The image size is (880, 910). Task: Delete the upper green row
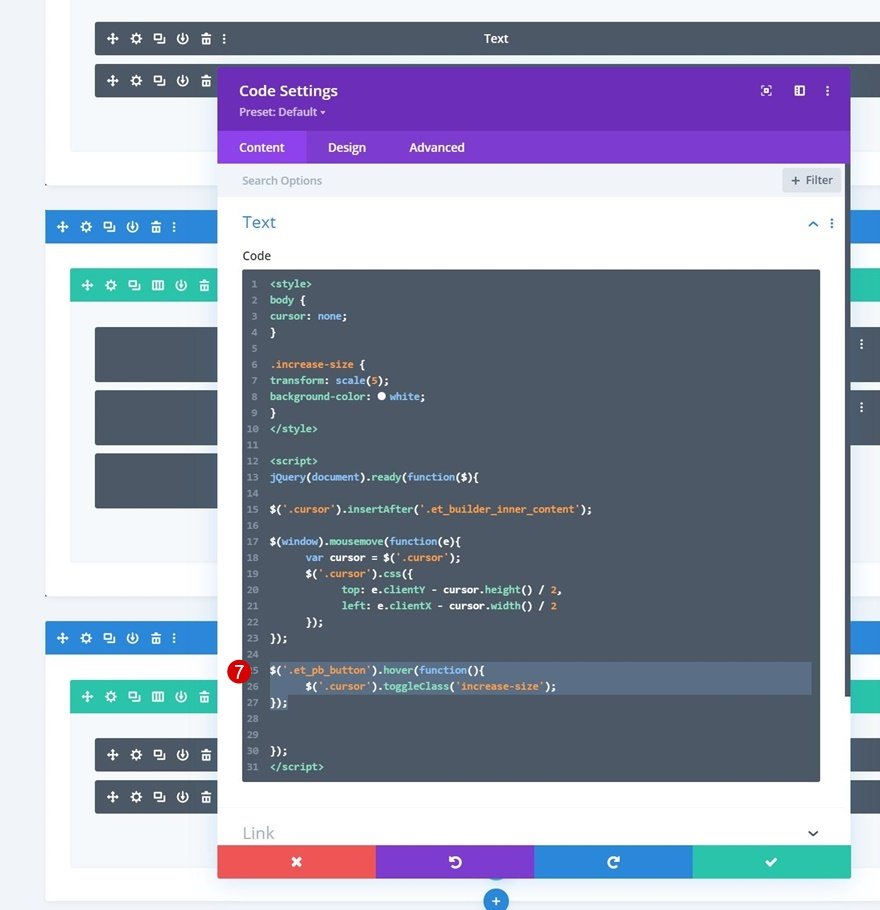204,285
